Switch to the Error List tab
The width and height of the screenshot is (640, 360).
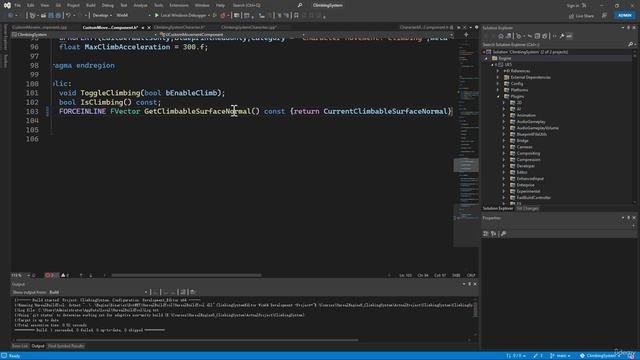click(x=20, y=346)
